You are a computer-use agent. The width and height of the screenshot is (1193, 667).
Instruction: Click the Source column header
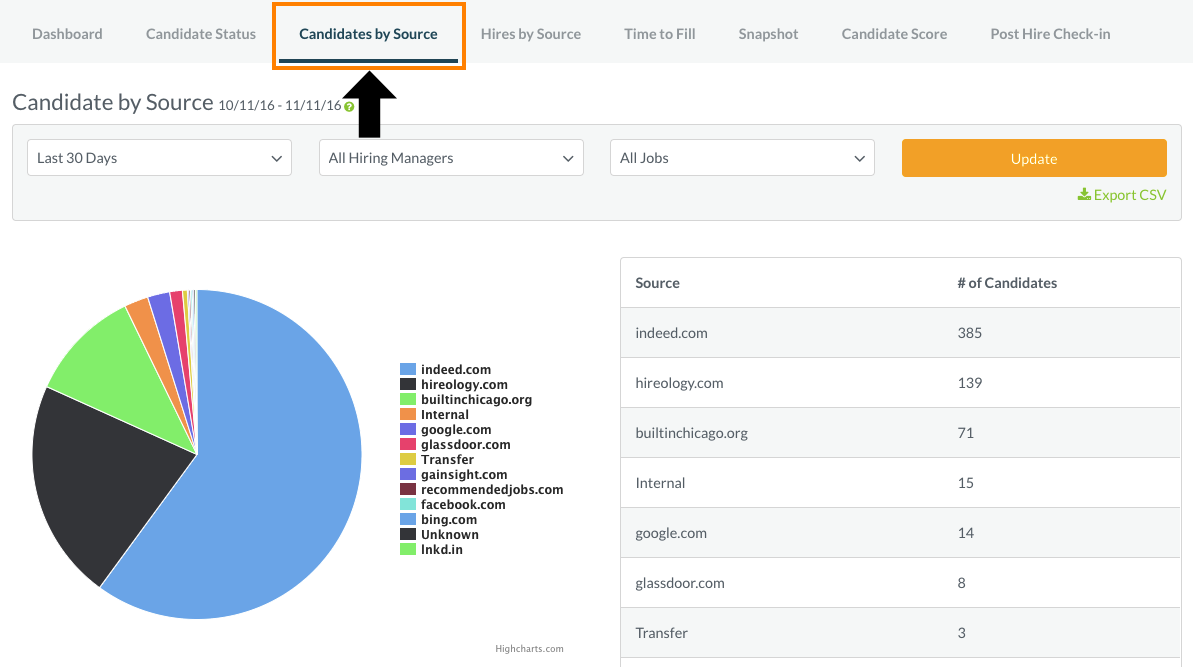pos(657,283)
